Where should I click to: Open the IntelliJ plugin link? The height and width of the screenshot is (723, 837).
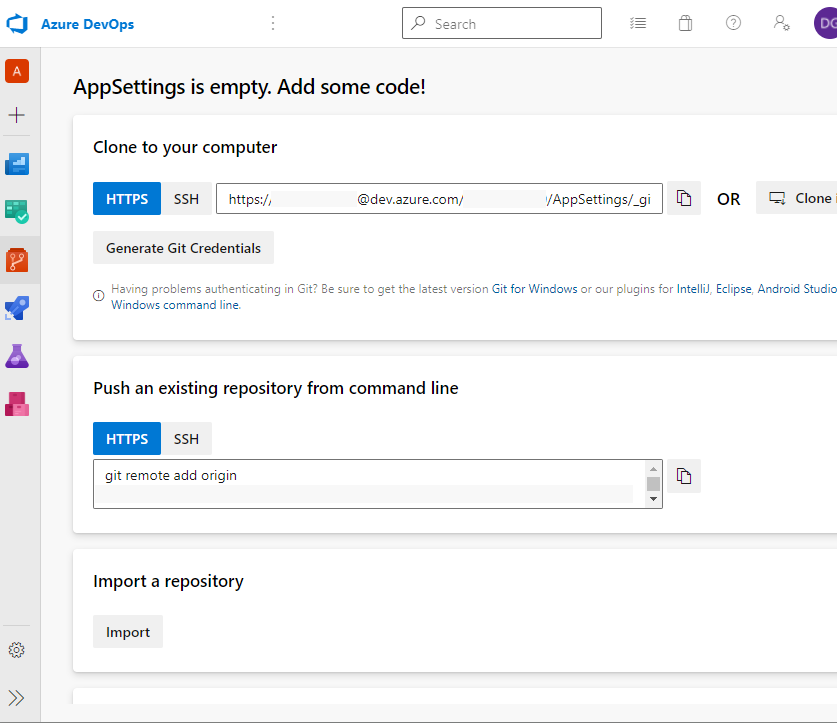pos(693,289)
